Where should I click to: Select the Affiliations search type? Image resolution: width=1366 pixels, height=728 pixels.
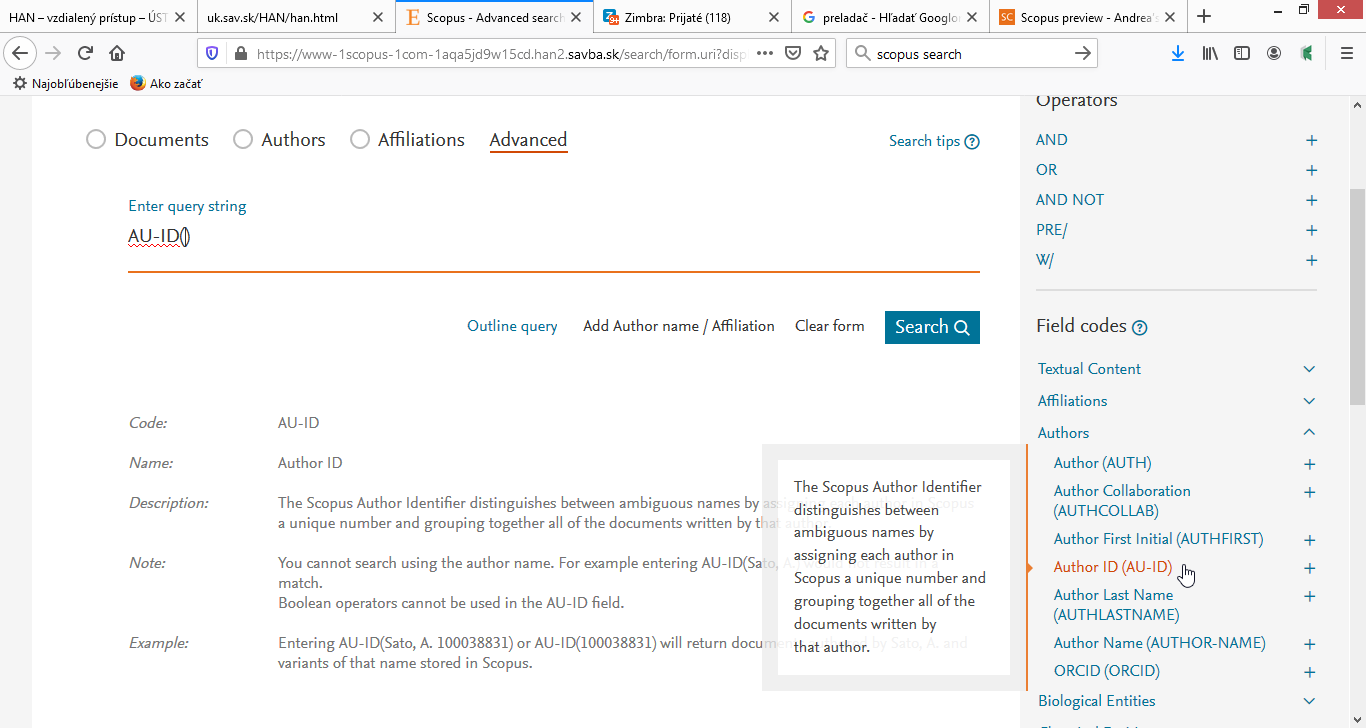click(x=359, y=140)
